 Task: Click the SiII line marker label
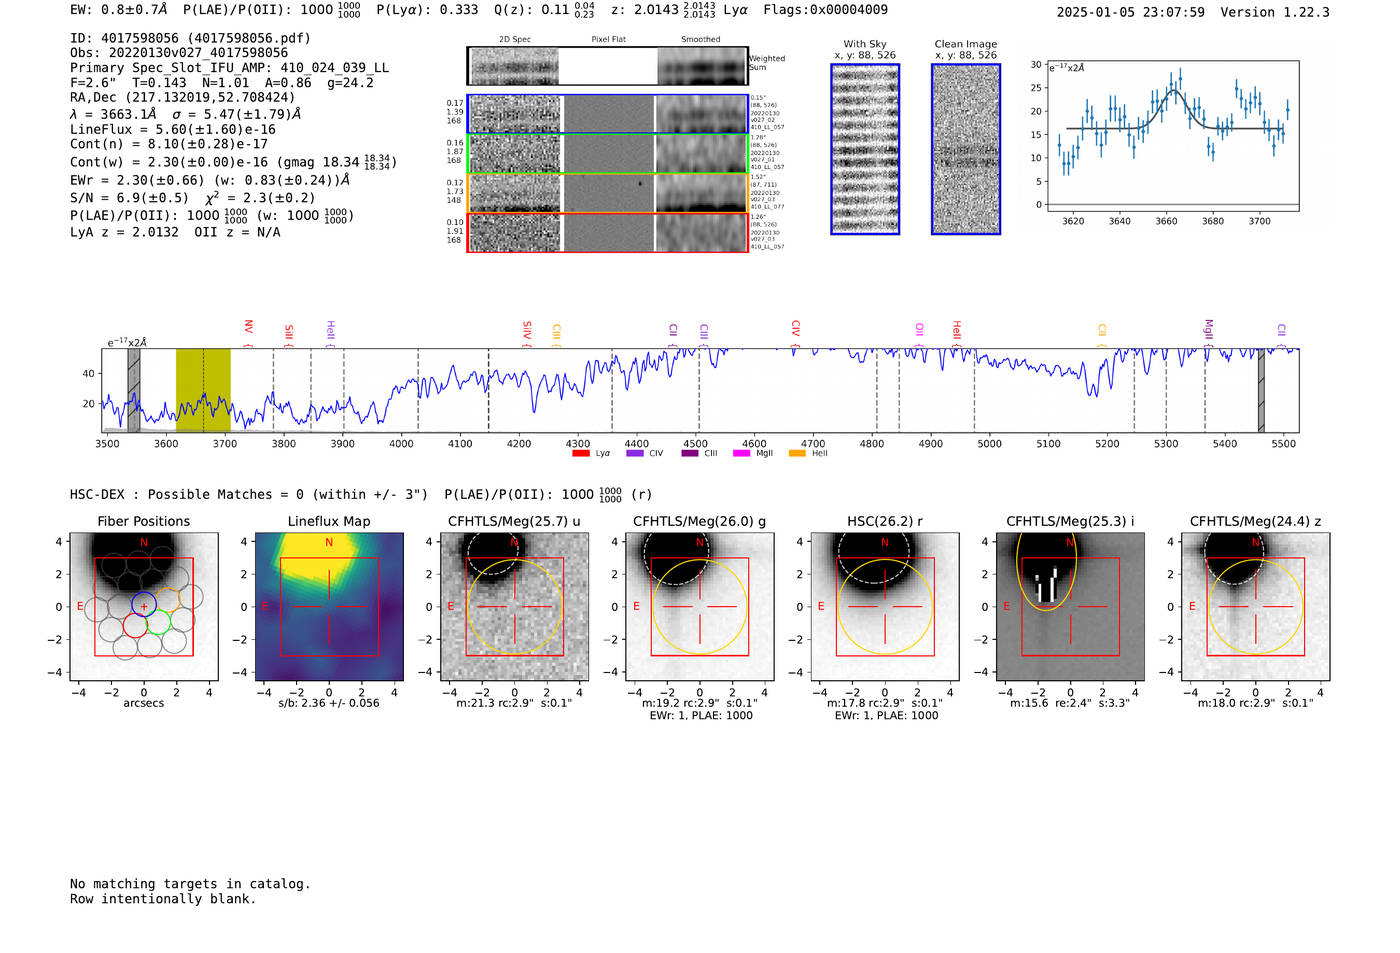point(288,333)
